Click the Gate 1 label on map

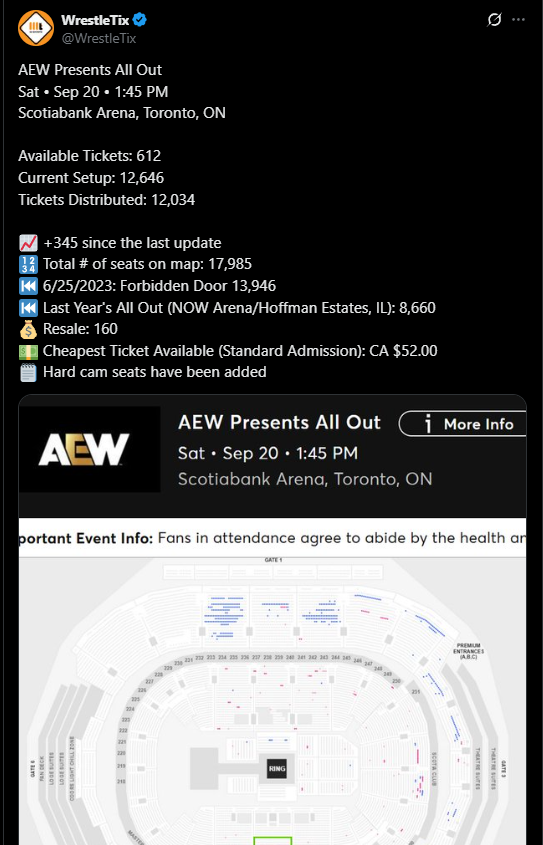click(272, 560)
